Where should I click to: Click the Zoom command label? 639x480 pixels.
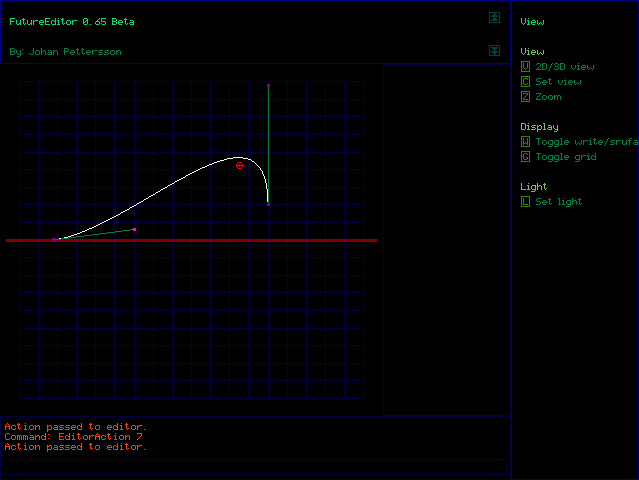548,97
